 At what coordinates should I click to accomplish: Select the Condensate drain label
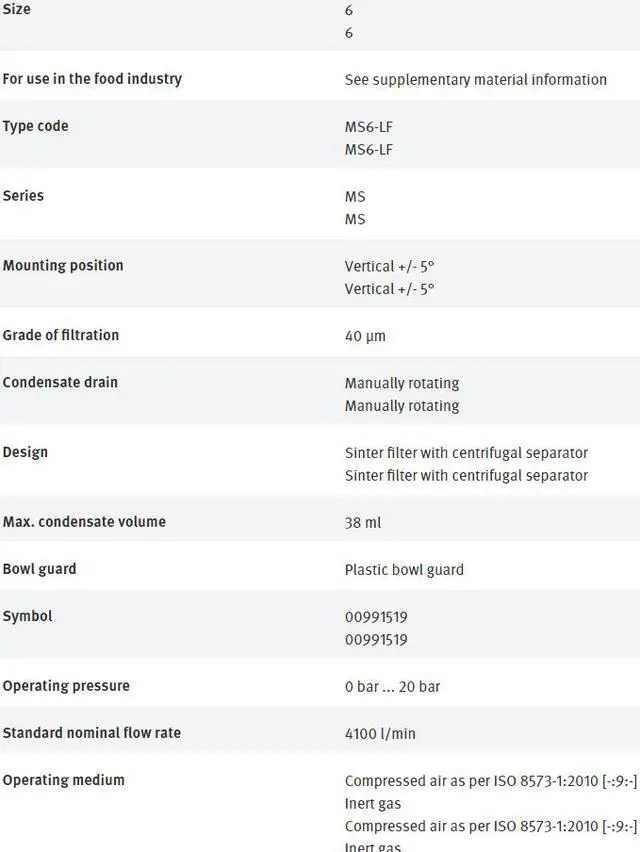pyautogui.click(x=60, y=382)
